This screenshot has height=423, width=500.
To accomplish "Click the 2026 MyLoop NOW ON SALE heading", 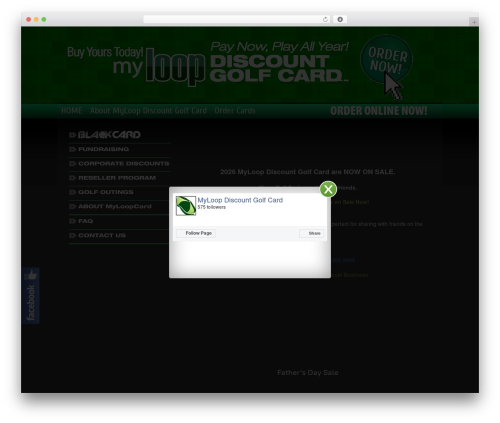I will pos(307,172).
